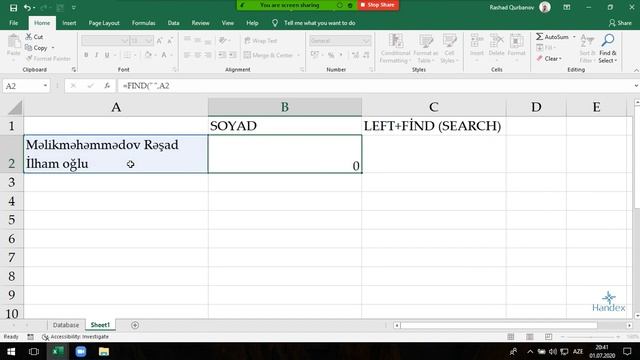Open the File tab

pyautogui.click(x=13, y=23)
